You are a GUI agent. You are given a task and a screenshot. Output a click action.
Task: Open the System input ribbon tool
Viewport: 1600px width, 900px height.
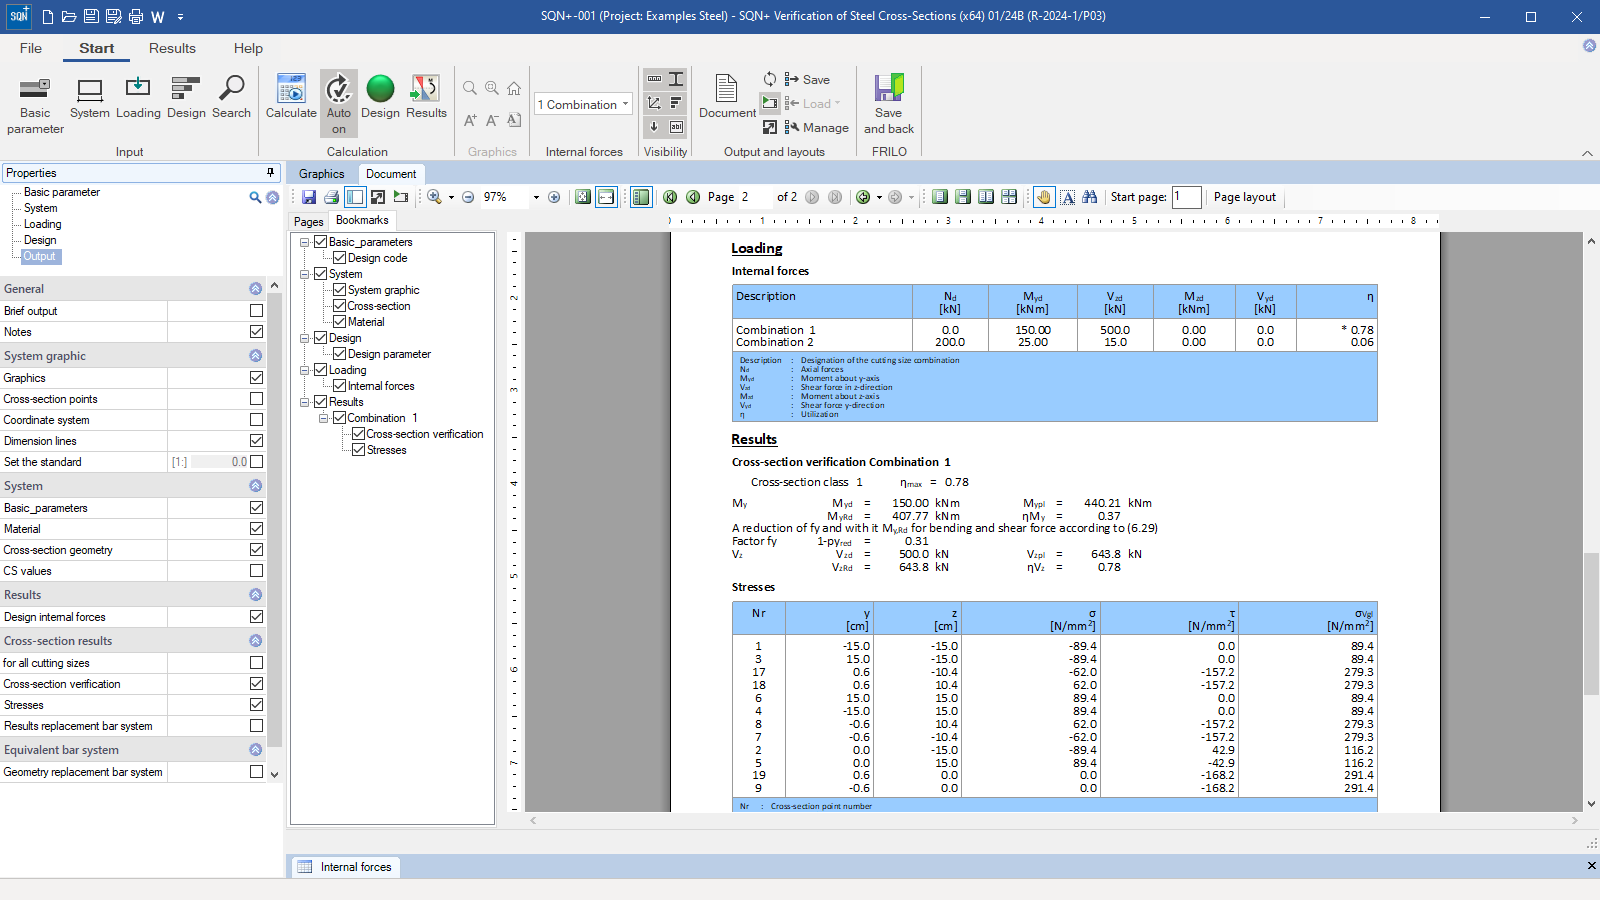point(90,98)
